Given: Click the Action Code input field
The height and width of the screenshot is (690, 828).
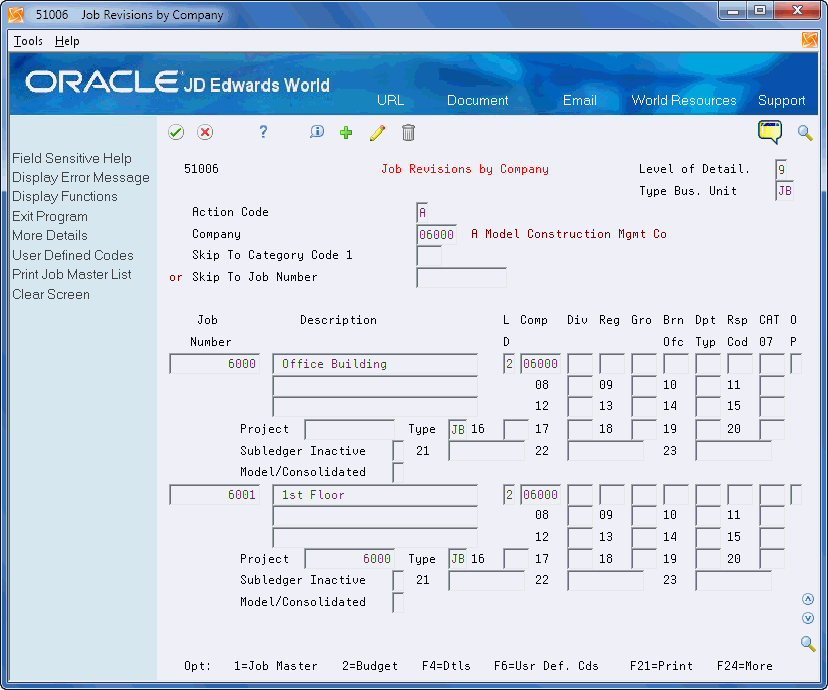Looking at the screenshot, I should [422, 212].
